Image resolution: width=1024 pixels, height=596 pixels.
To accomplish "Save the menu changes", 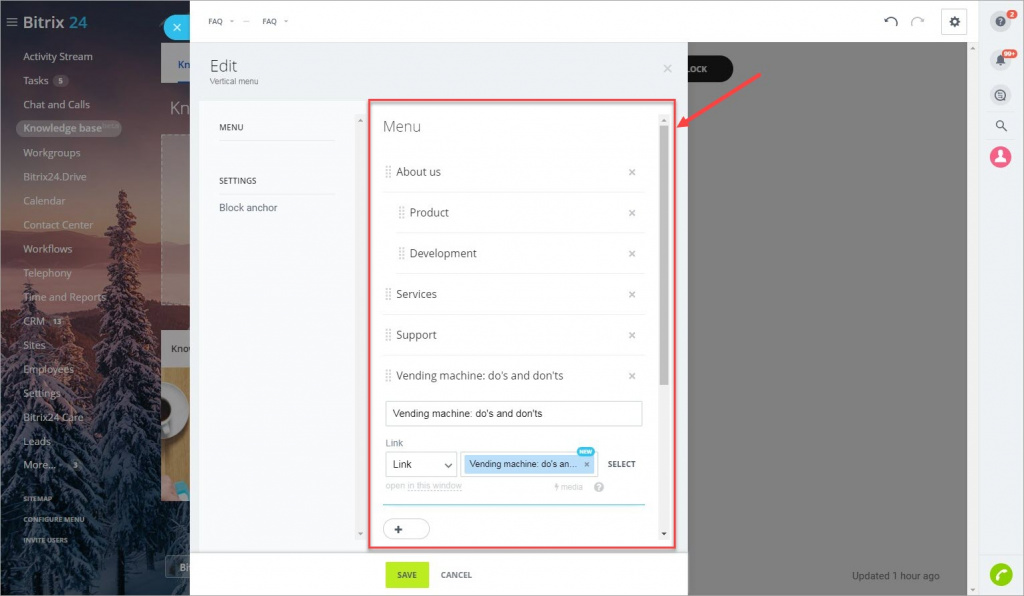I will pyautogui.click(x=407, y=574).
